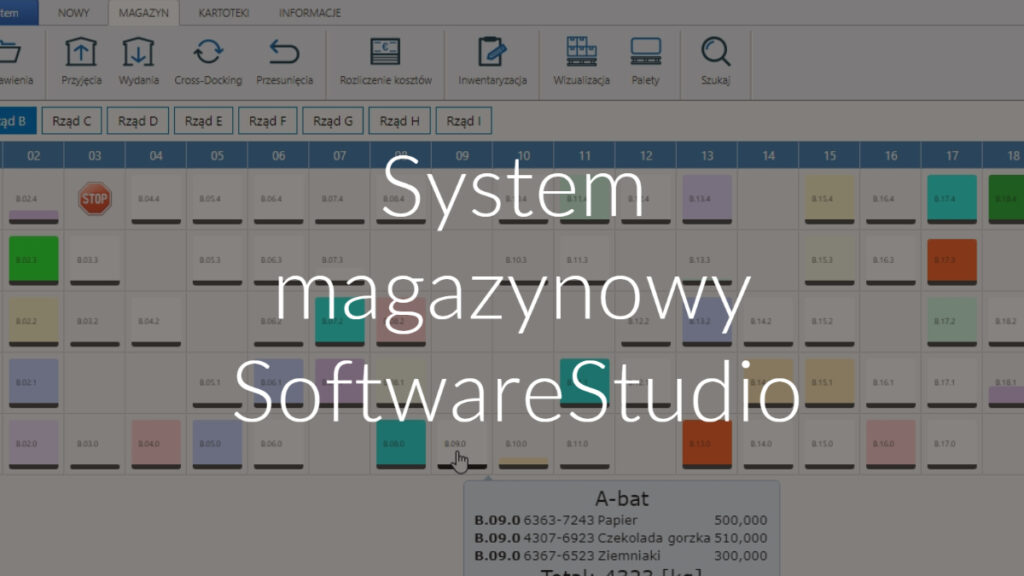
Task: Select blue slot B.05.0
Action: tap(217, 443)
